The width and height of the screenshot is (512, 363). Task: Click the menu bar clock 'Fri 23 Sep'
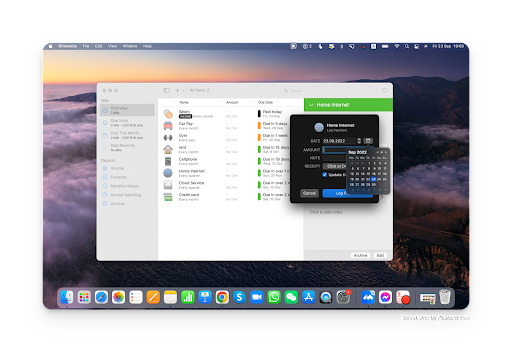(x=448, y=46)
